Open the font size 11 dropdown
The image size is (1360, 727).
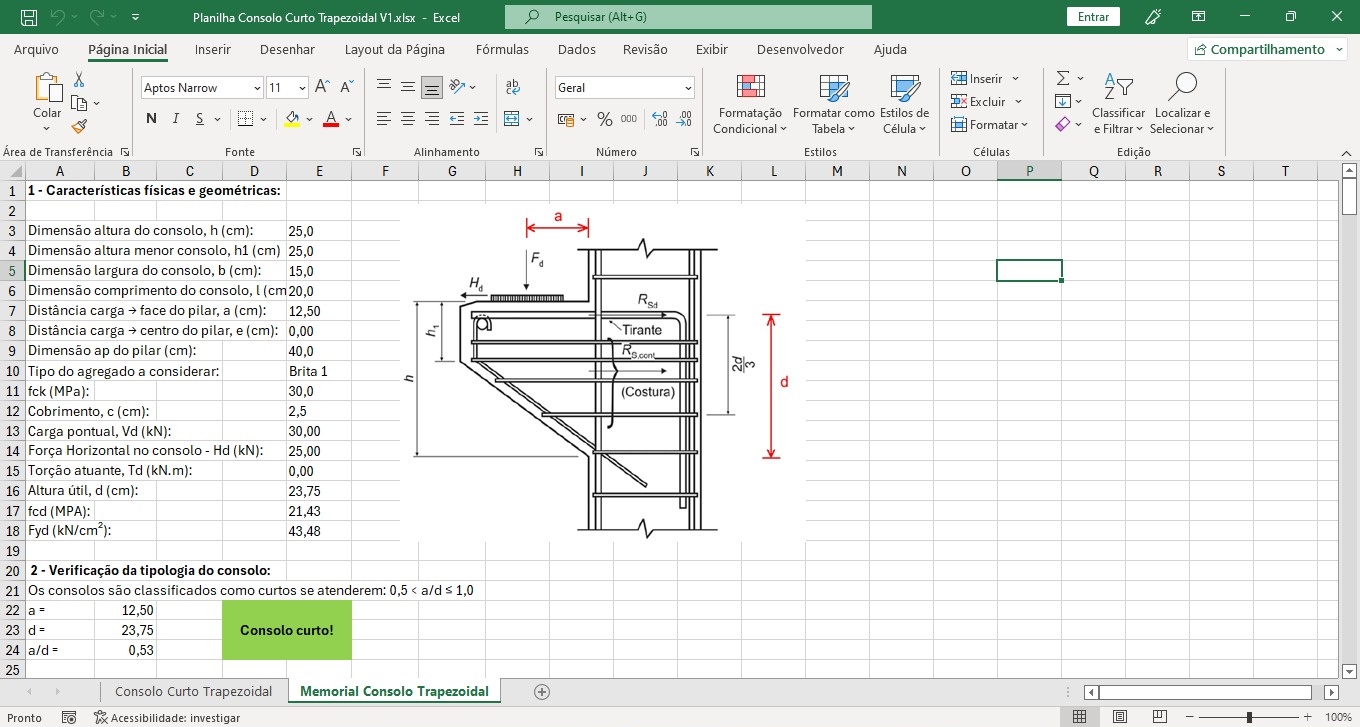tap(302, 88)
